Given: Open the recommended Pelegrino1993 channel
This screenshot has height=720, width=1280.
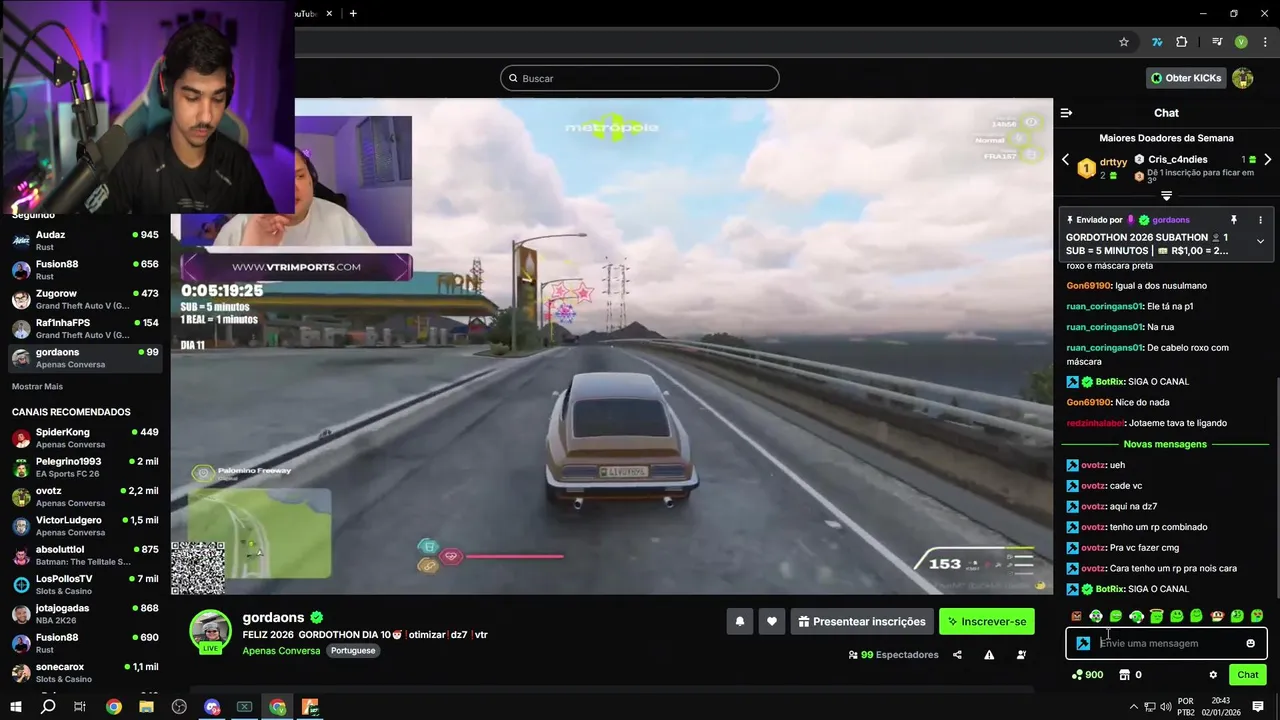Looking at the screenshot, I should (x=85, y=467).
